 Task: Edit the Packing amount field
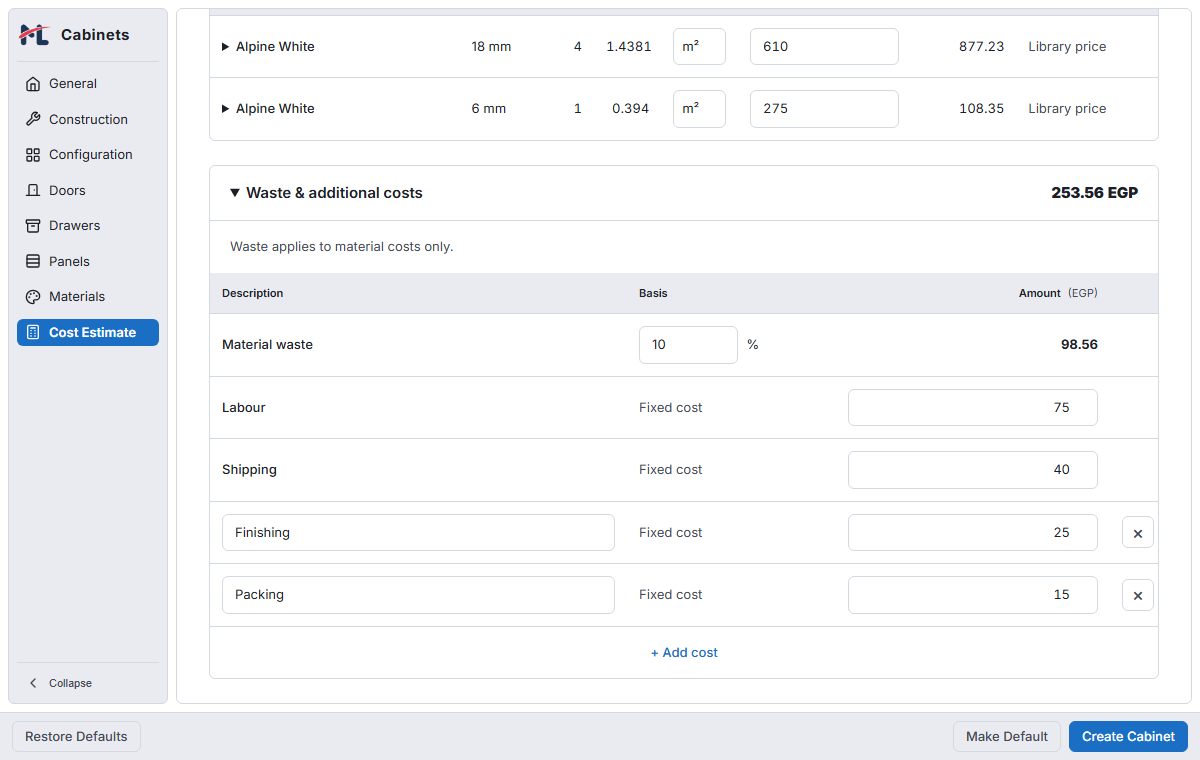coord(972,595)
